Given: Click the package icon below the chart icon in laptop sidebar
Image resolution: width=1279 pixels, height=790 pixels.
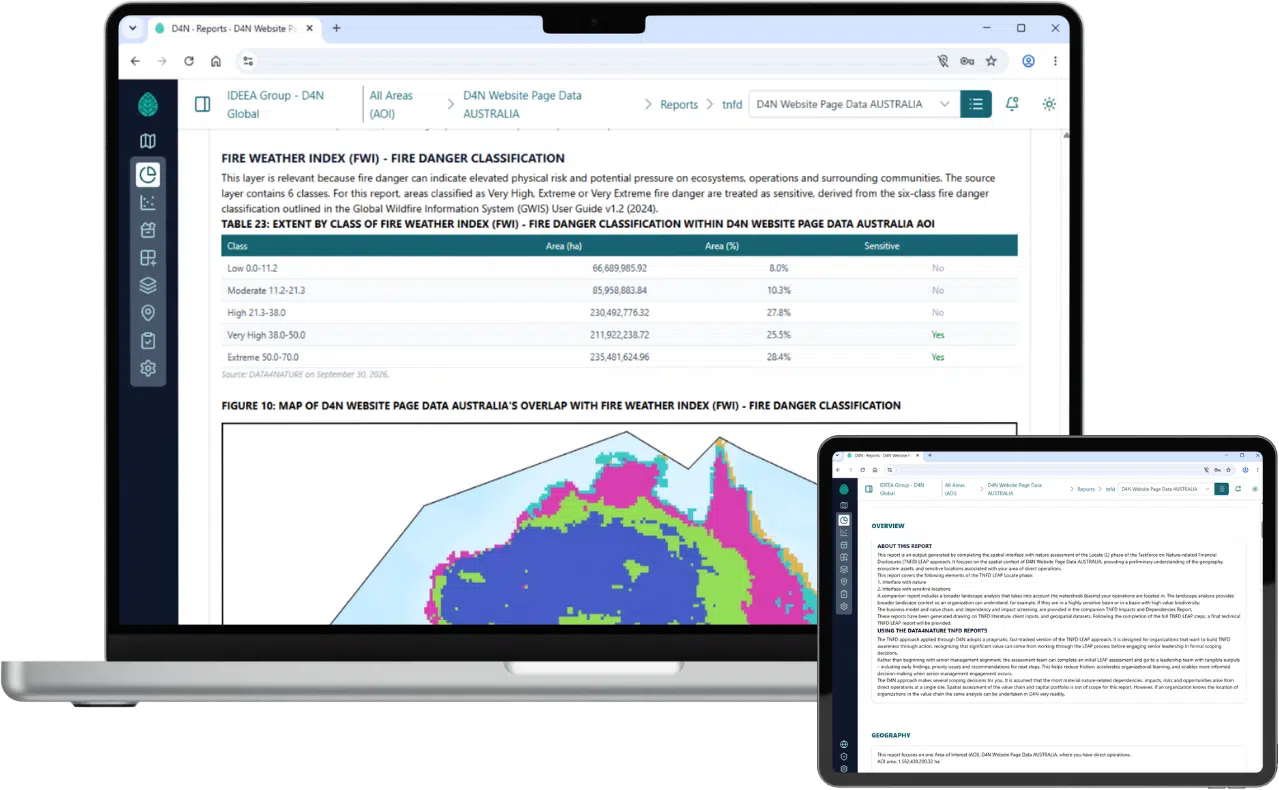Looking at the screenshot, I should [148, 230].
